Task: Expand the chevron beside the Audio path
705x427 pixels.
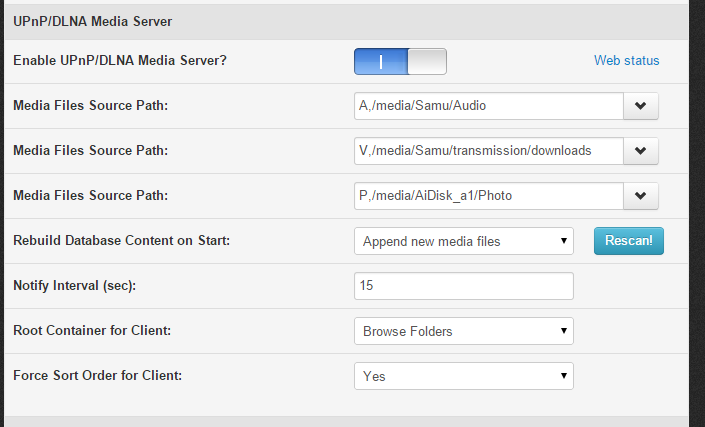Action: [641, 104]
